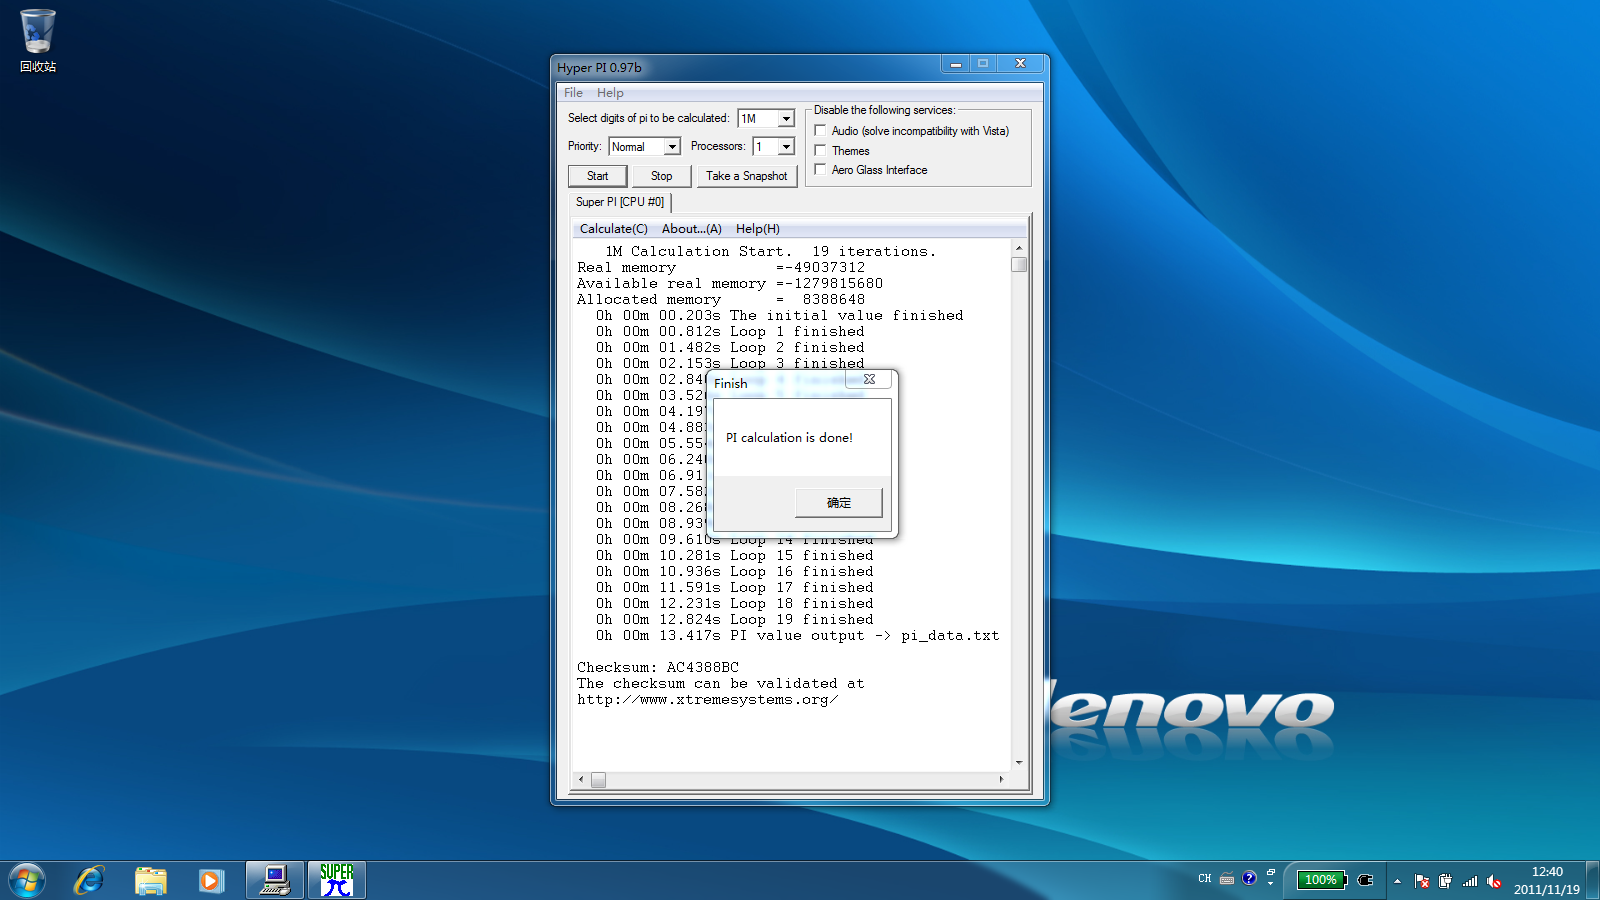The image size is (1600, 900).
Task: Open the About...(A) menu
Action: (x=692, y=229)
